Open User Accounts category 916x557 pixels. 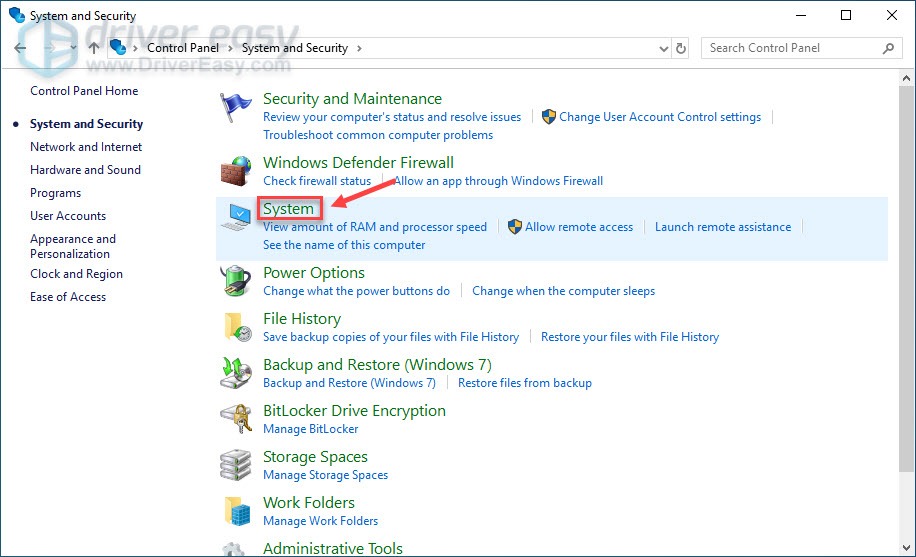(x=68, y=216)
